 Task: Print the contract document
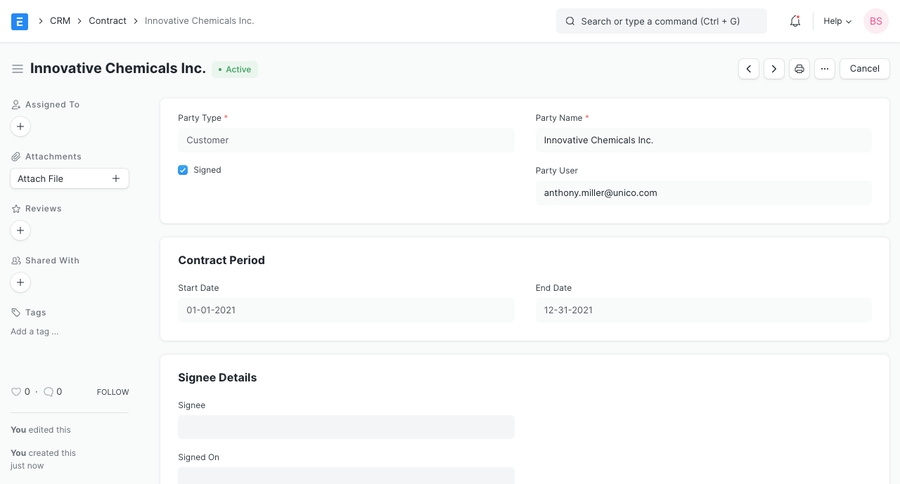pos(799,69)
